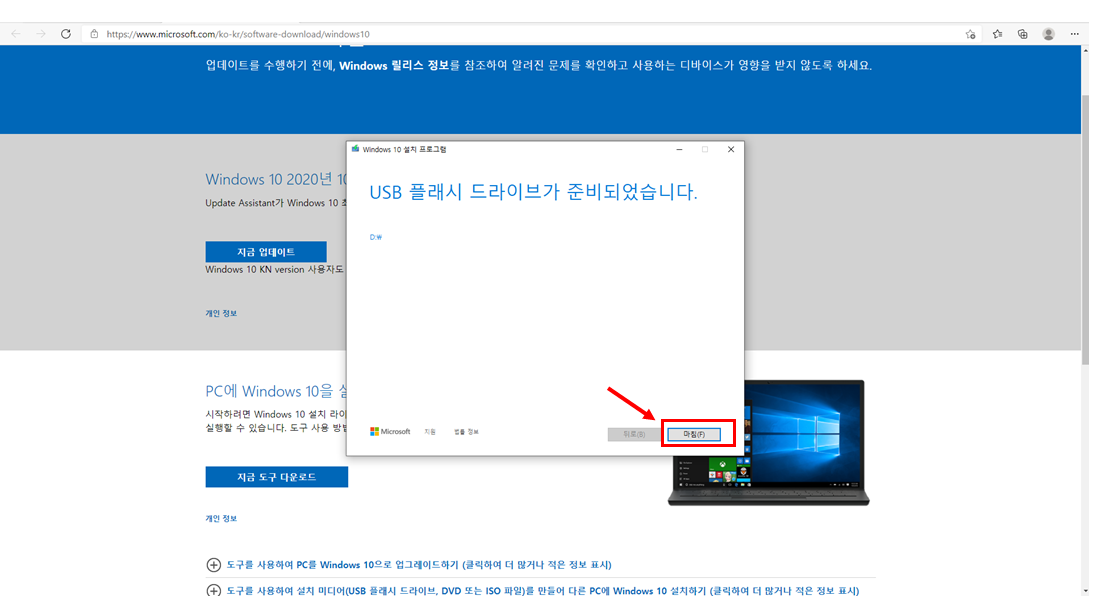Image resolution: width=1110 pixels, height=611 pixels.
Task: Click the 마침(F) finish button
Action: coord(694,434)
